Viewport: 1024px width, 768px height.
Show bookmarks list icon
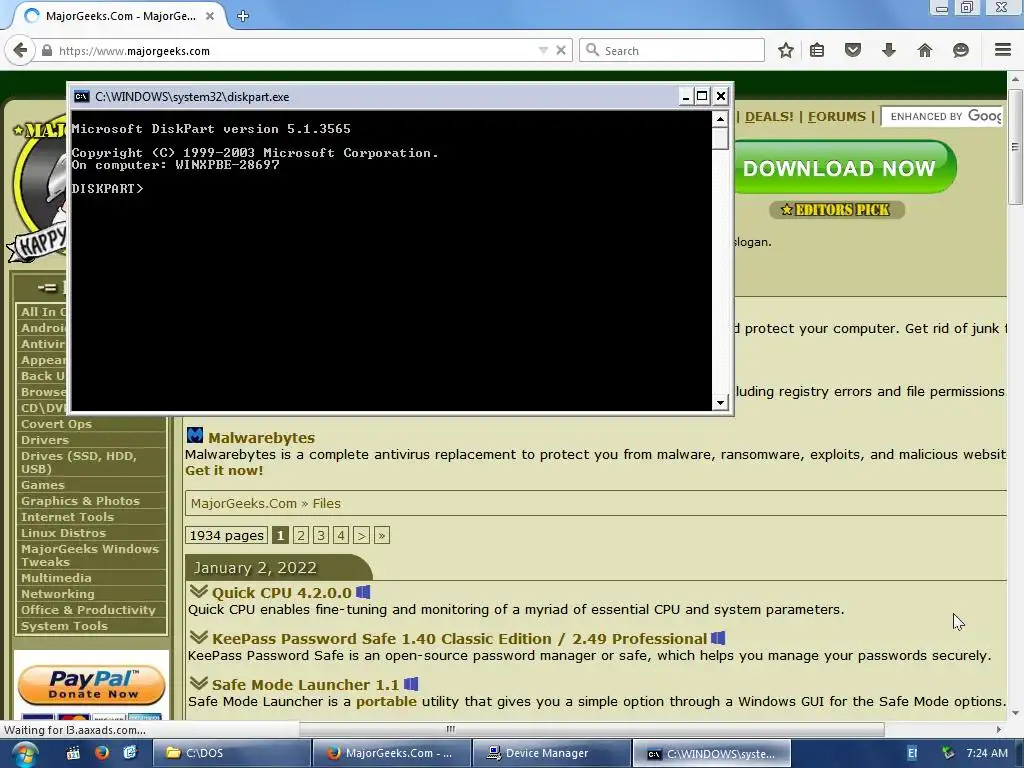pos(817,50)
